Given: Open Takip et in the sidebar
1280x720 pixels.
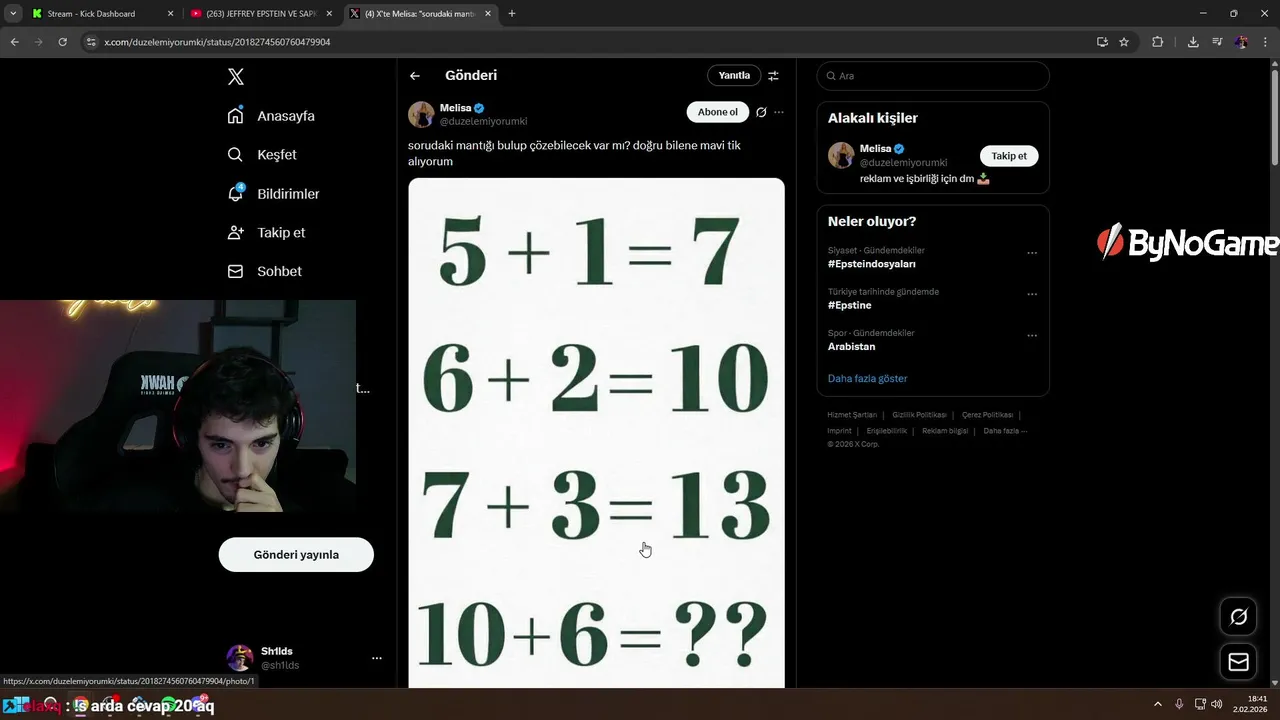Looking at the screenshot, I should [x=266, y=233].
